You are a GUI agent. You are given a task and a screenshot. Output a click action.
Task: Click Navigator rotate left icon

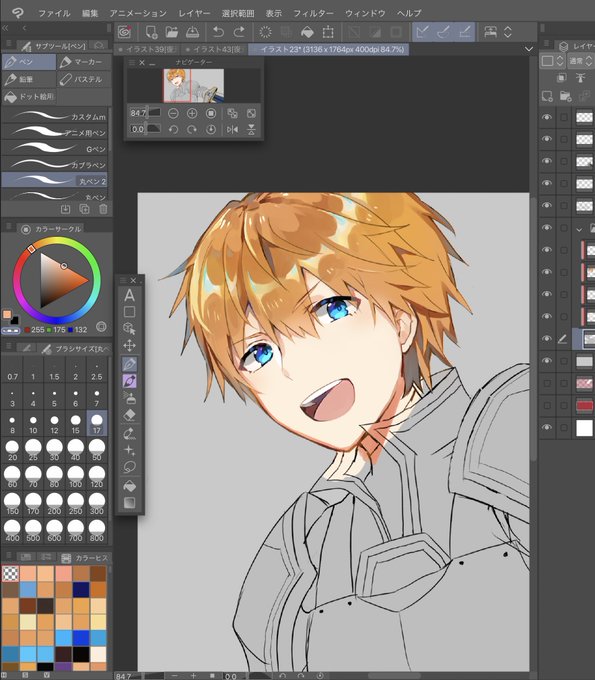point(173,129)
